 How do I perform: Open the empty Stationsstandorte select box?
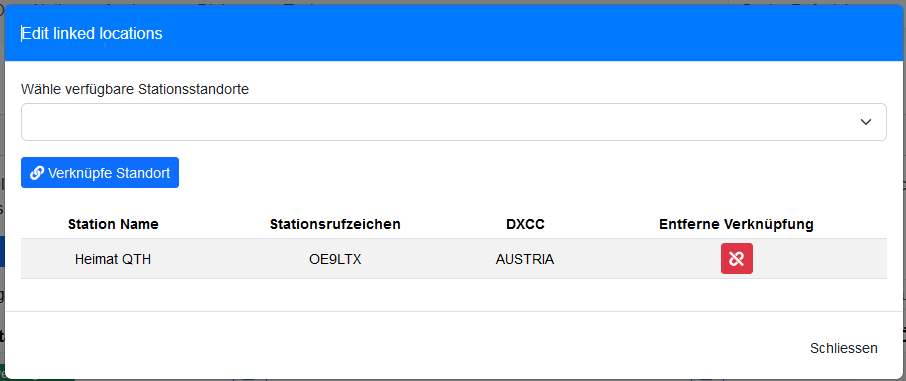pyautogui.click(x=454, y=122)
